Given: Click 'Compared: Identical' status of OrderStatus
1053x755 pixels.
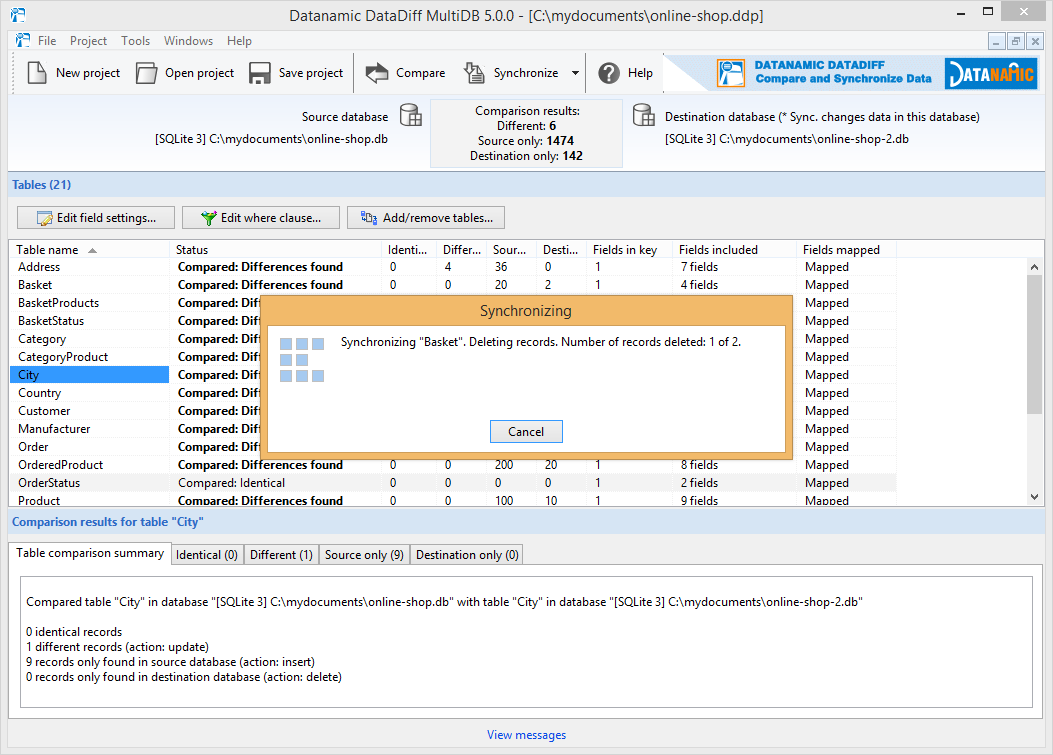Looking at the screenshot, I should 231,483.
